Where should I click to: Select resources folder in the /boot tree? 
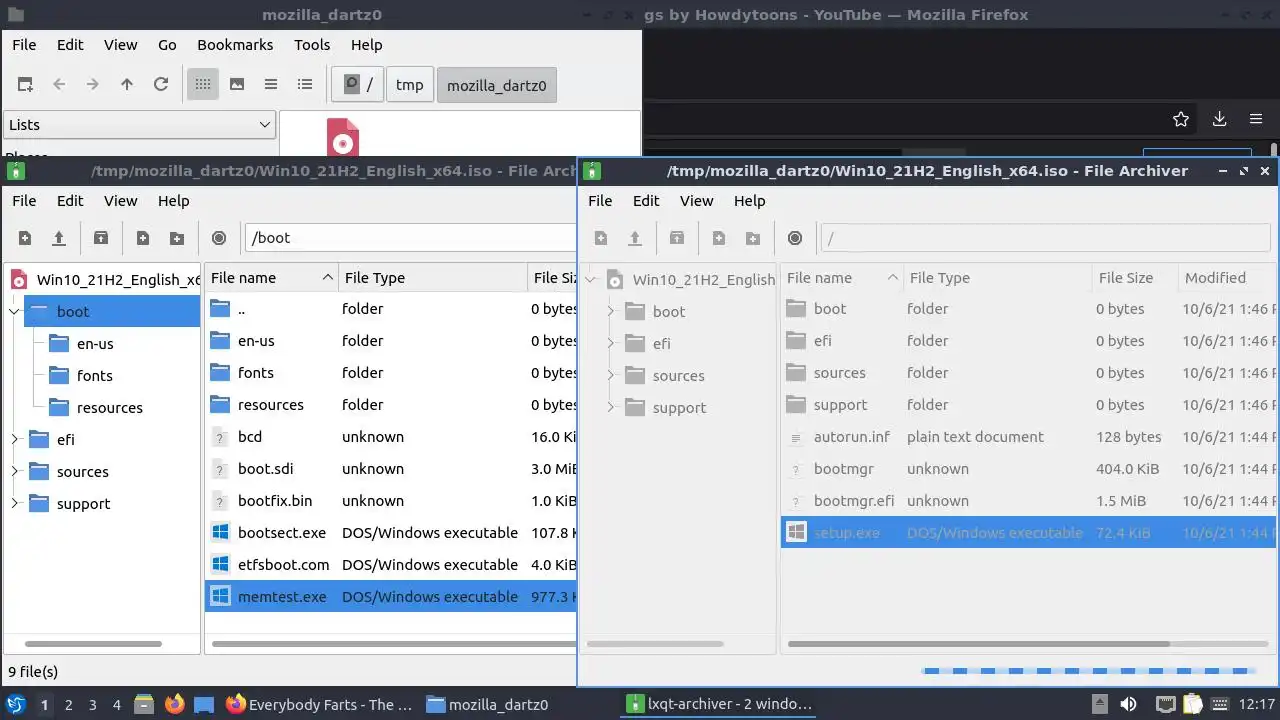[x=109, y=408]
